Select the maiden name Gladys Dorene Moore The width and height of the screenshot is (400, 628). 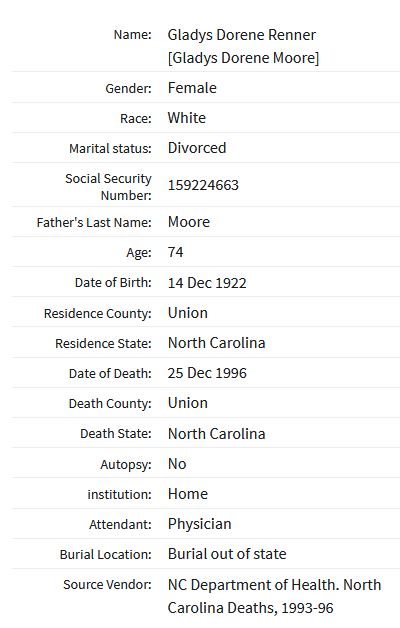243,58
